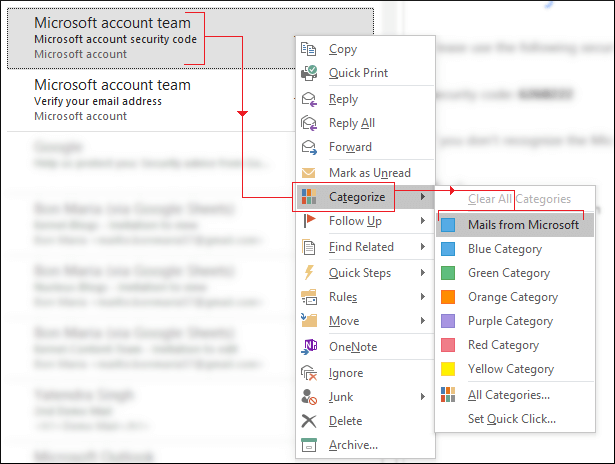
Task: Choose Orange Category label text
Action: [513, 297]
